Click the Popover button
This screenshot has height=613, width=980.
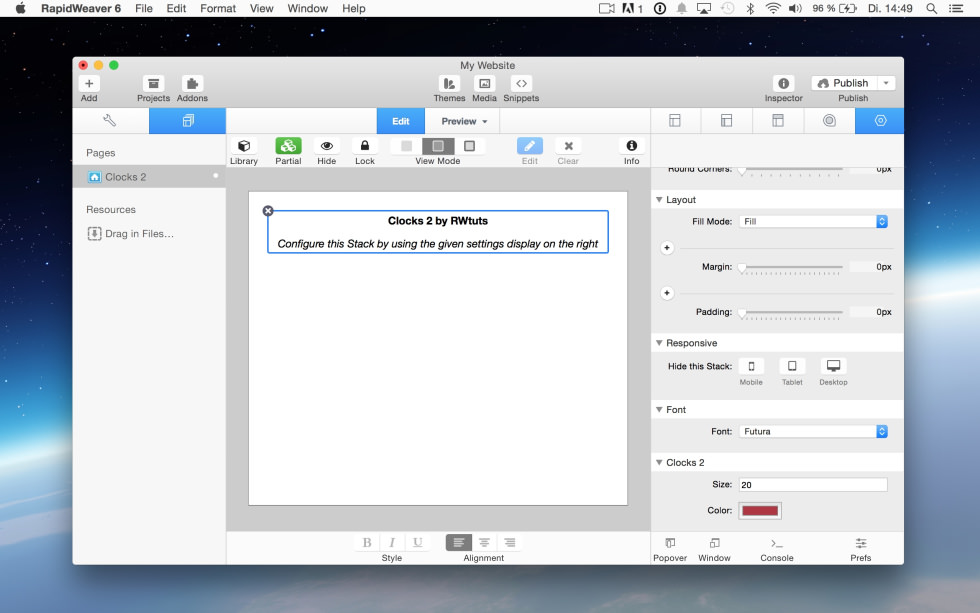click(x=670, y=549)
